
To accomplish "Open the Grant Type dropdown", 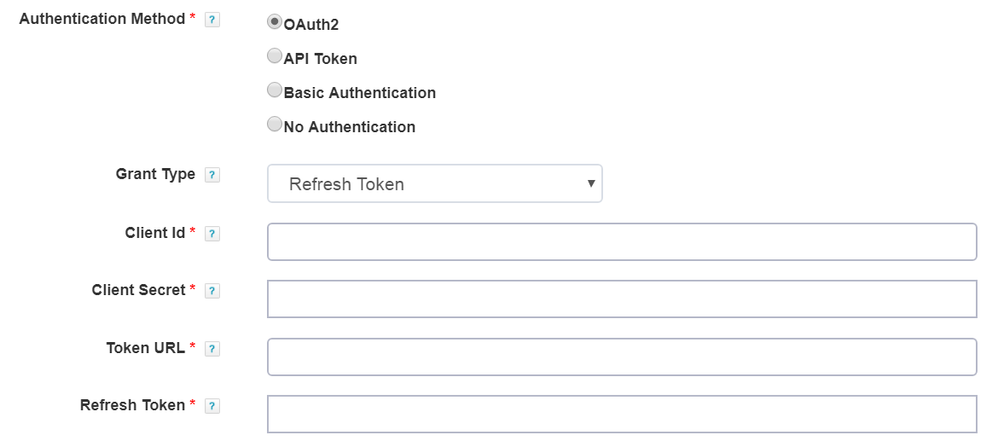I will pyautogui.click(x=434, y=184).
